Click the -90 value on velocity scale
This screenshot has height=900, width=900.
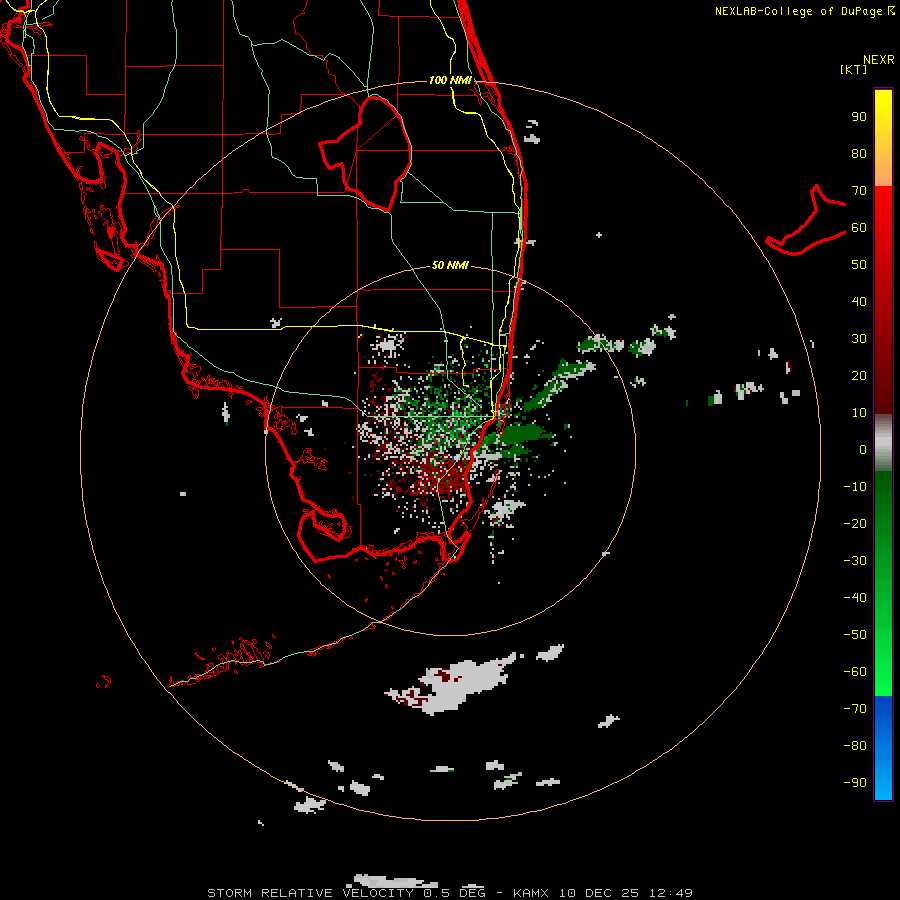pos(855,782)
